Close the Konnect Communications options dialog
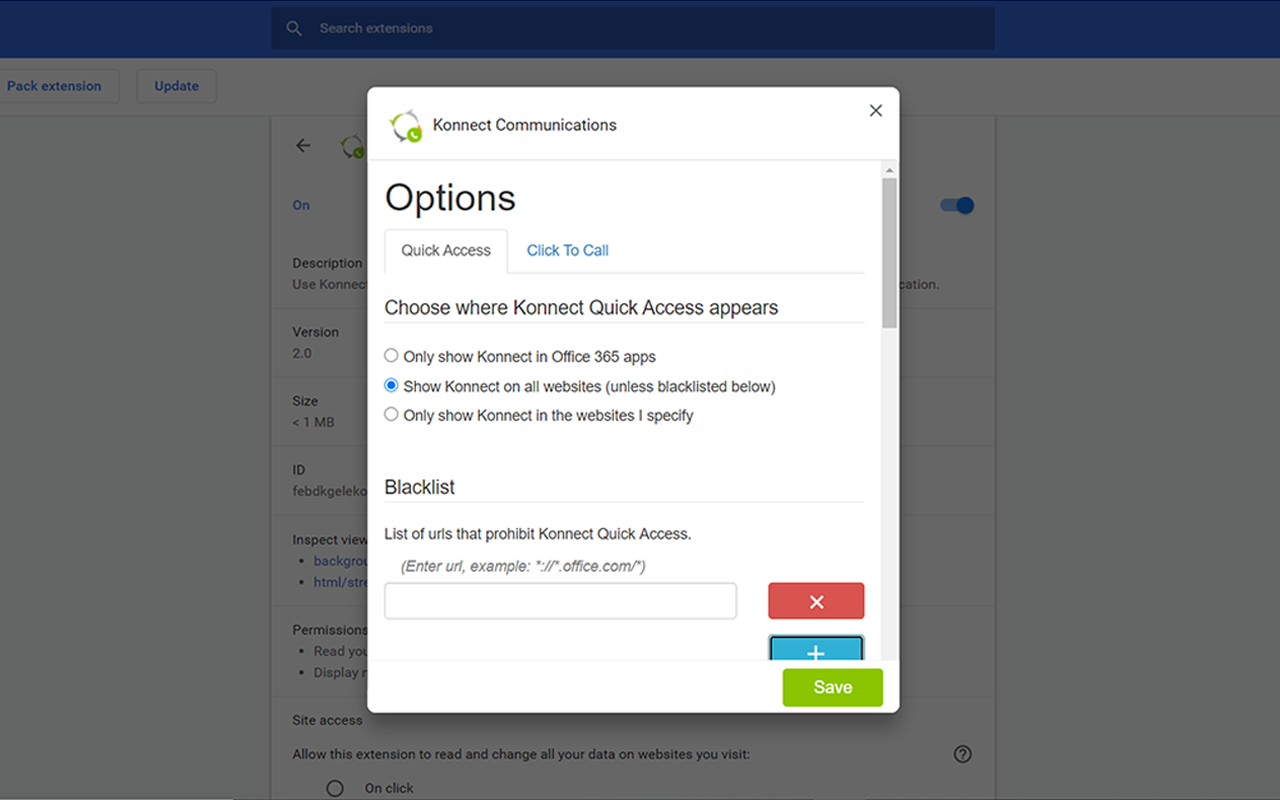 click(875, 111)
